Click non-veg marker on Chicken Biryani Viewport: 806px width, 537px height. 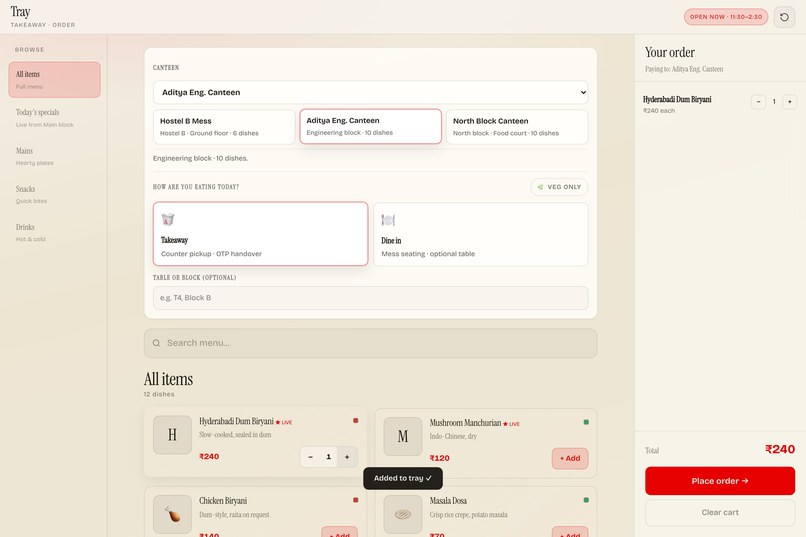(355, 499)
